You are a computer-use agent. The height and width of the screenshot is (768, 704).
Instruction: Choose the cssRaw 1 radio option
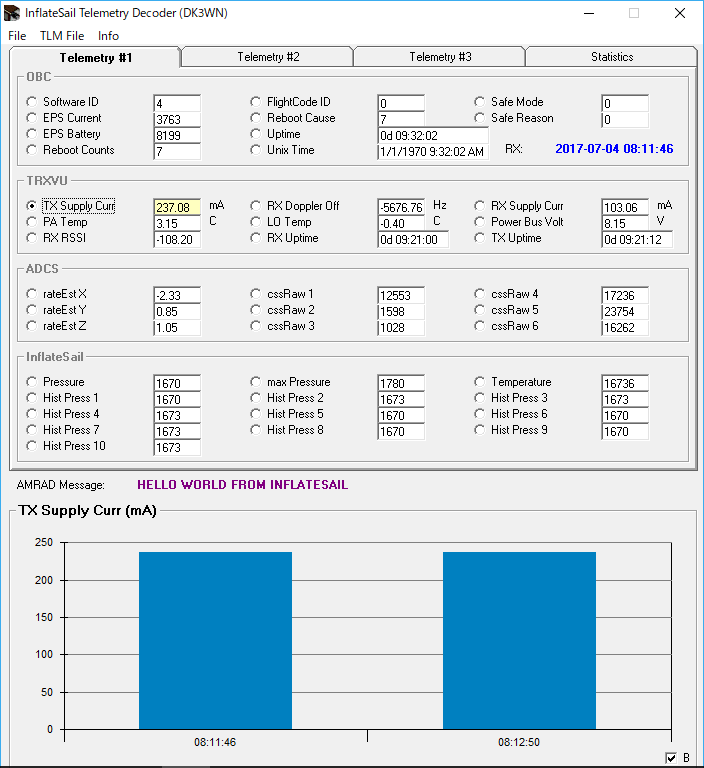[x=255, y=294]
